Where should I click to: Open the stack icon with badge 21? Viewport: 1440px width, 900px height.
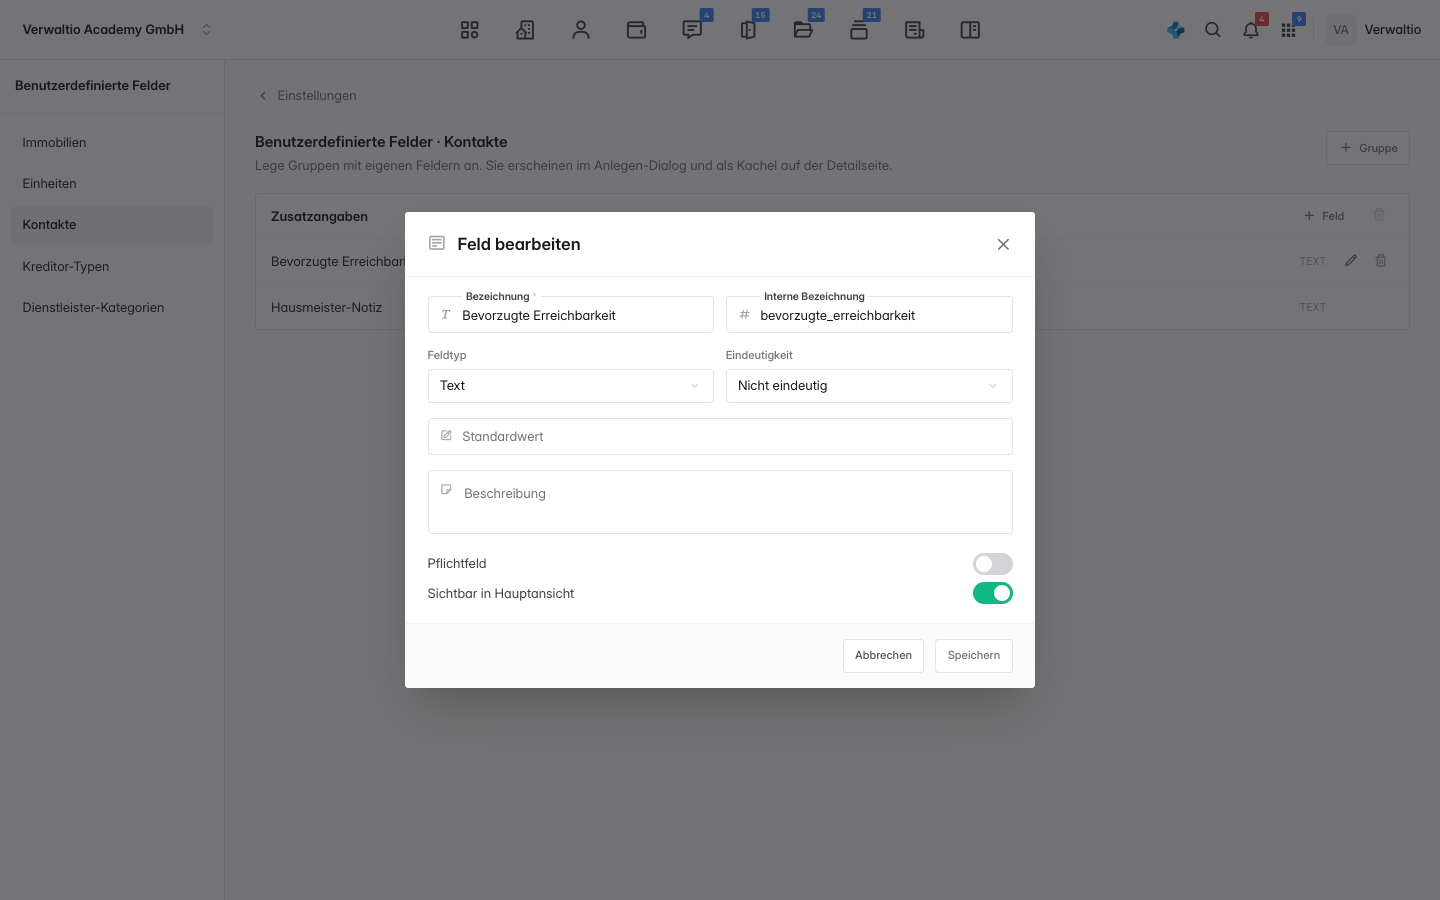pos(859,30)
